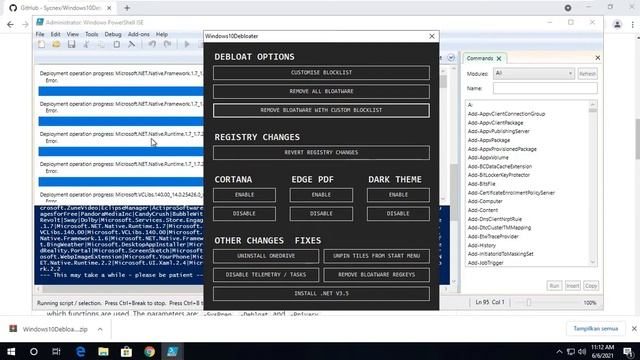Click Copy toolbar icon in ISE
This screenshot has width=640, height=360.
tap(101, 44)
